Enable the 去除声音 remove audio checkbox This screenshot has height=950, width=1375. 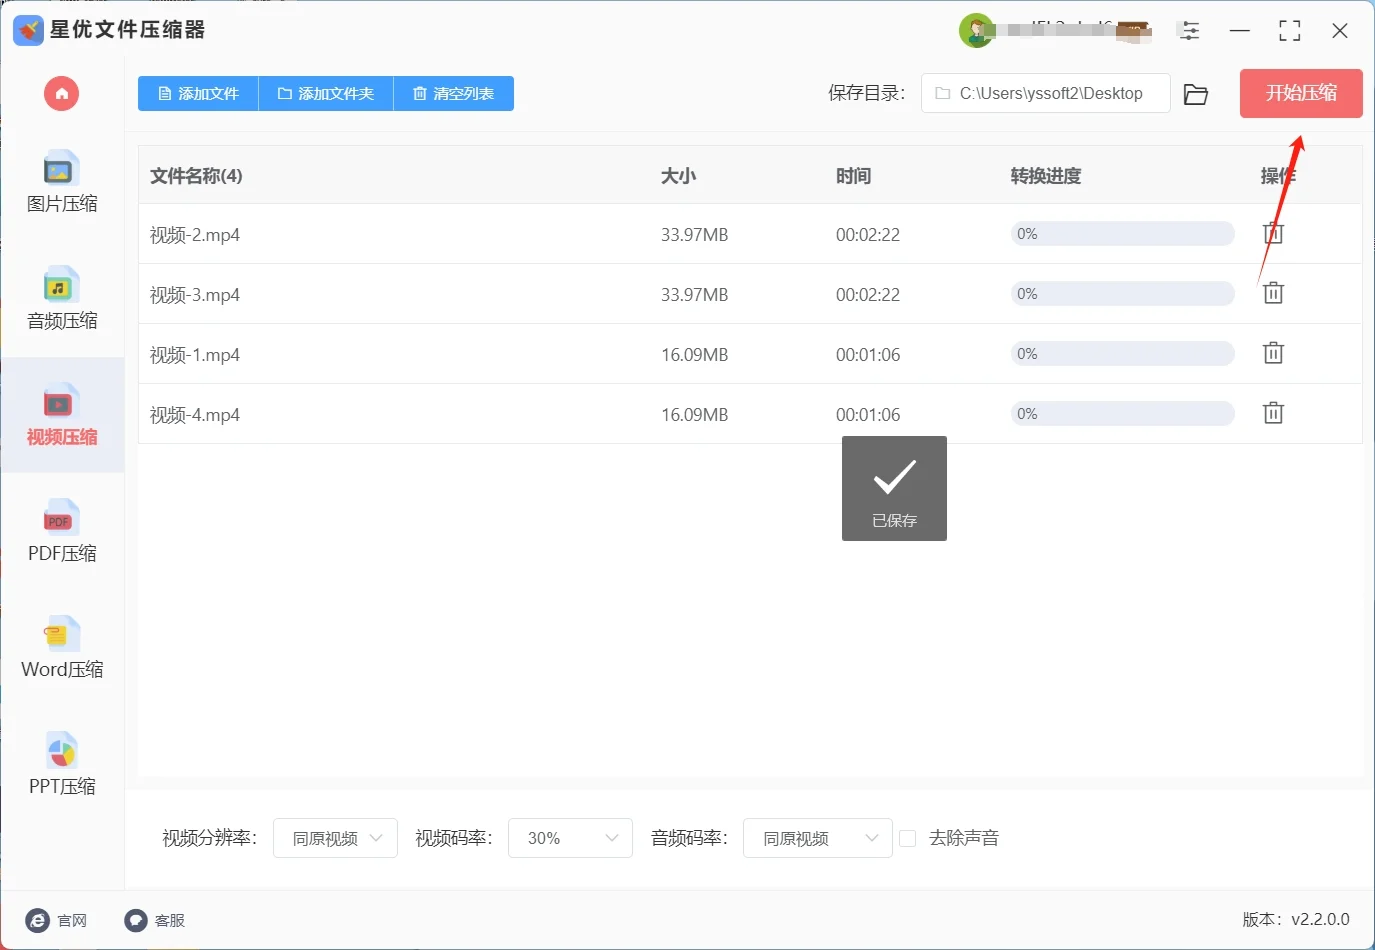(x=907, y=838)
